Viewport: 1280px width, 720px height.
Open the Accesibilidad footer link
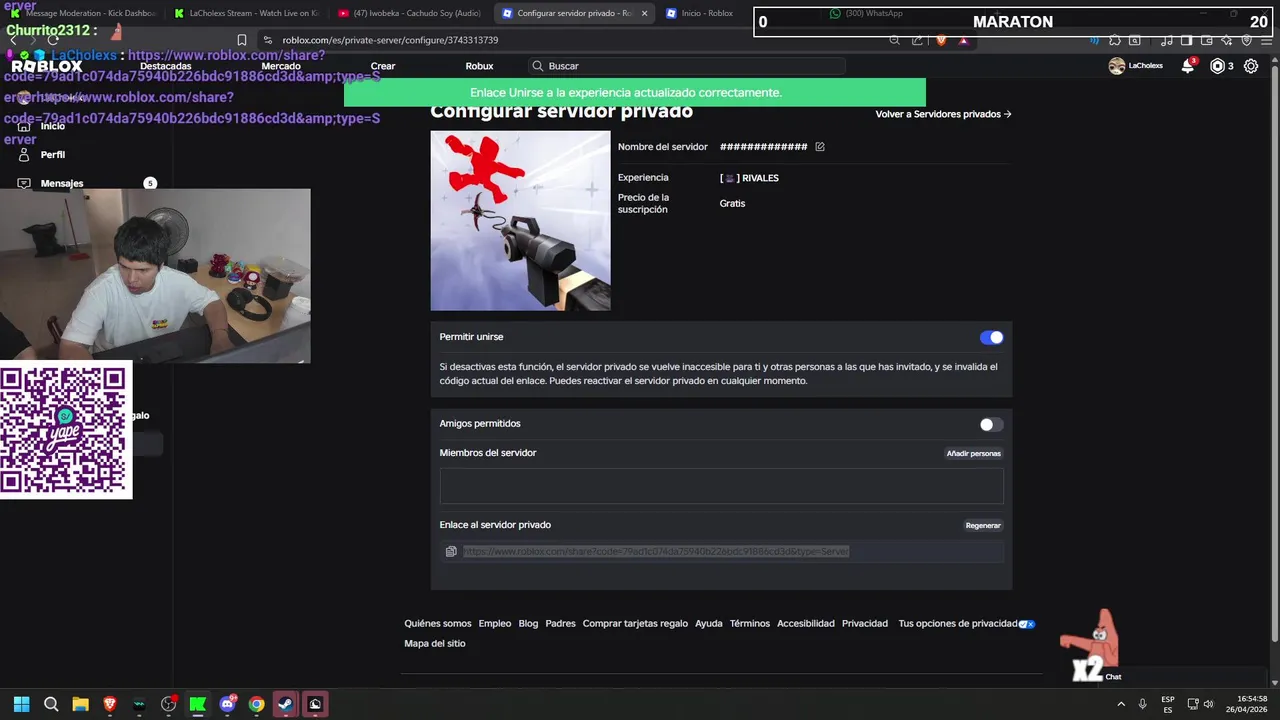[x=805, y=624]
